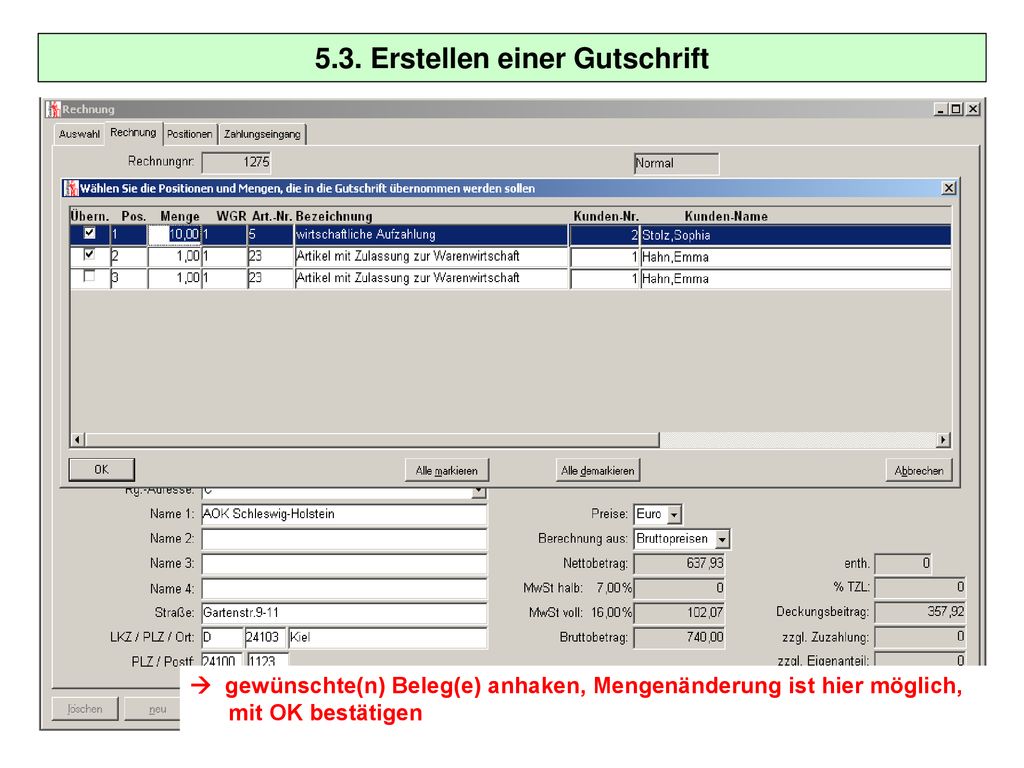Click the horizontal scrollbar thumb in the positions list

[372, 440]
